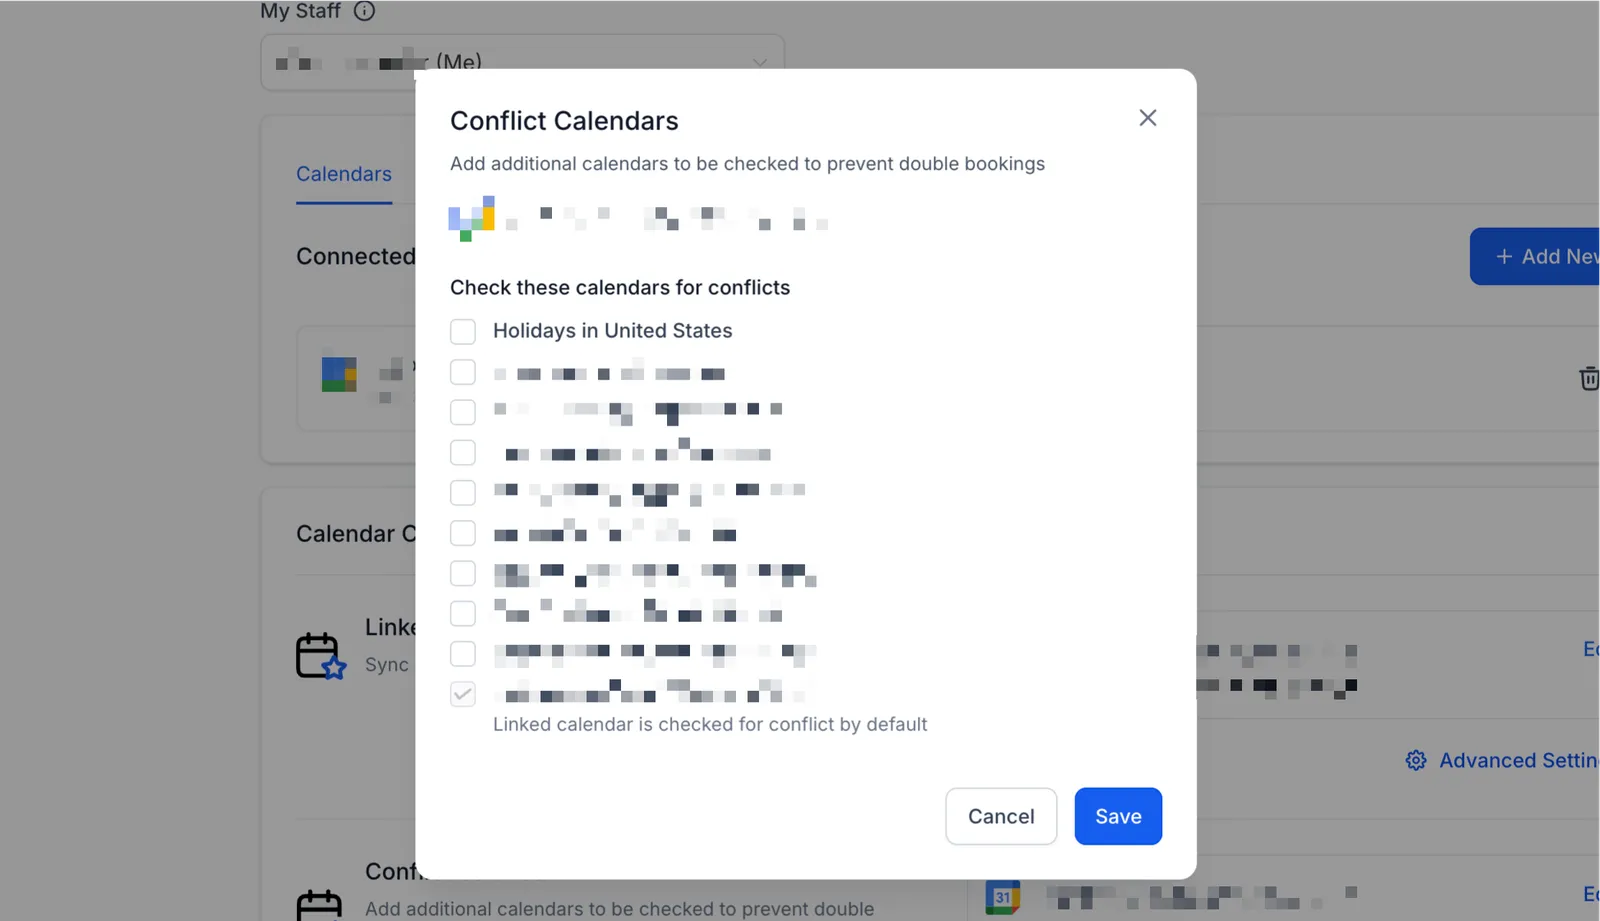Tick the second calendar checkbox under Holidays
This screenshot has width=1600, height=921.
tap(463, 412)
